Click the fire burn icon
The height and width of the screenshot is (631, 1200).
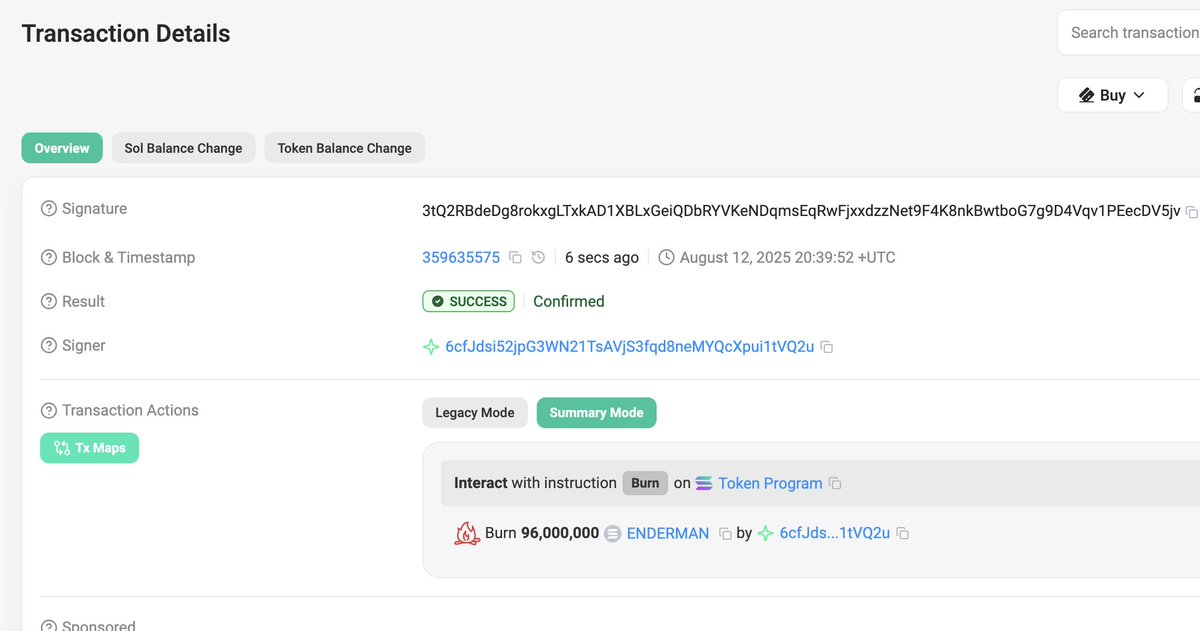point(467,533)
